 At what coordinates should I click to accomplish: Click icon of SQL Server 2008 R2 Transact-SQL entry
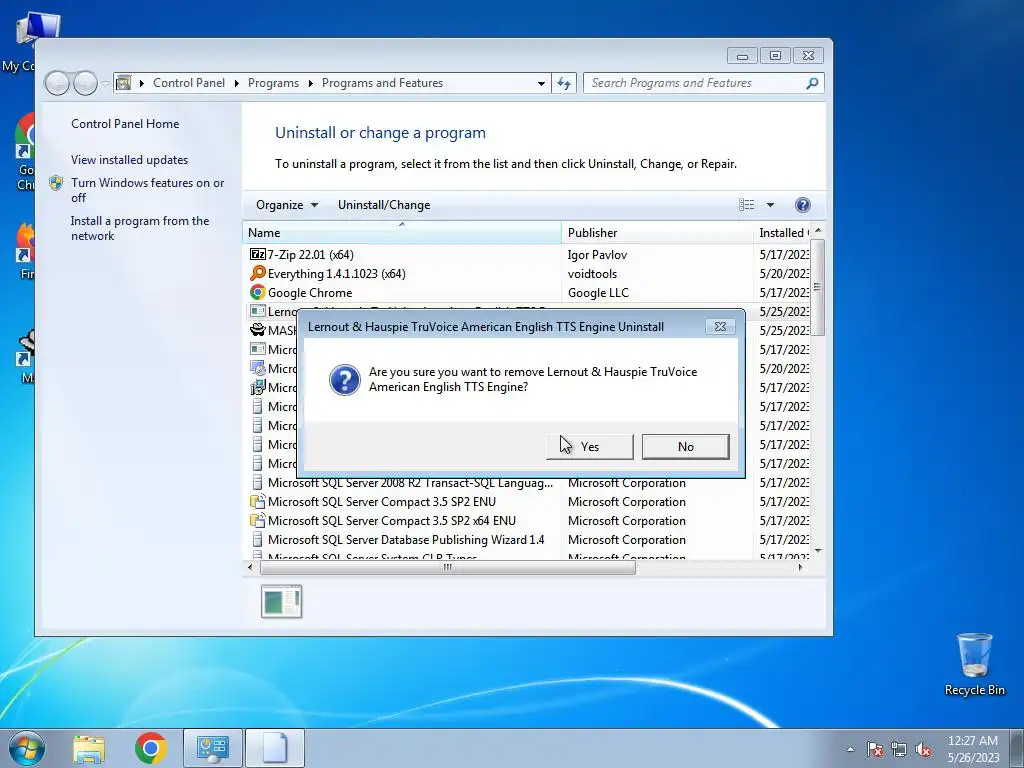[x=257, y=483]
